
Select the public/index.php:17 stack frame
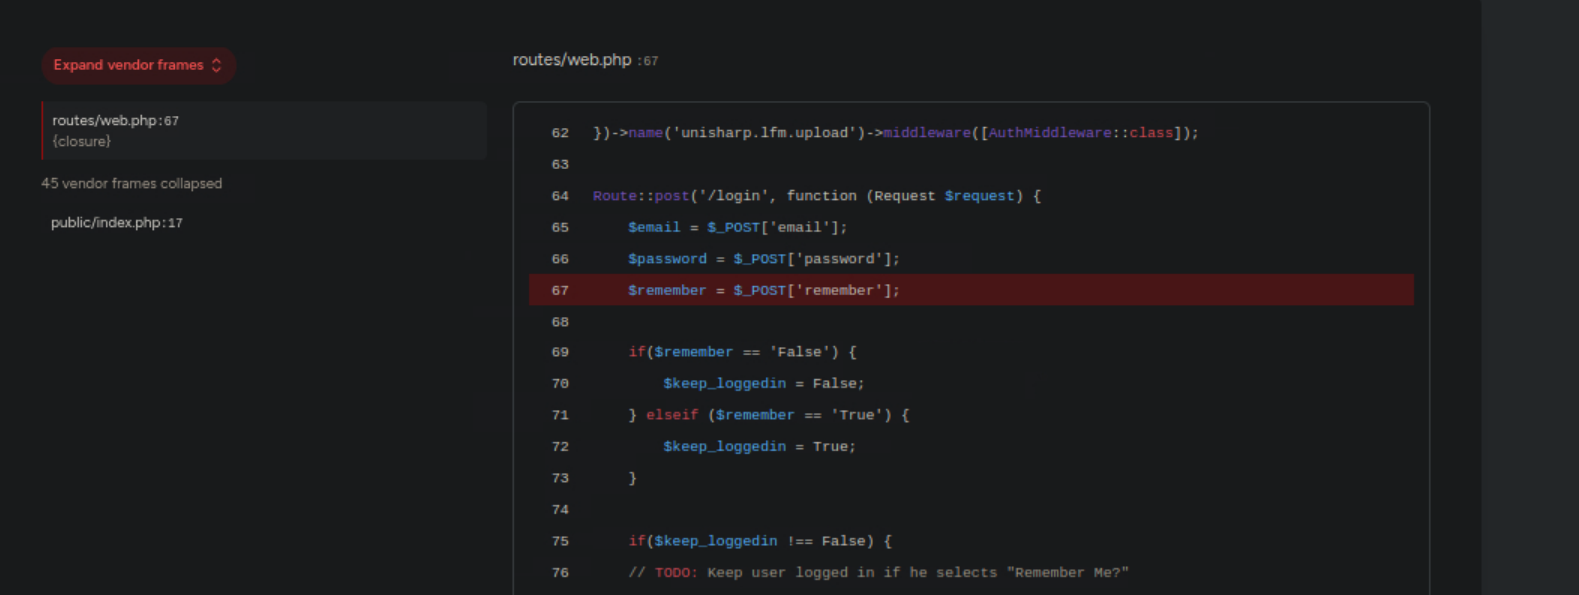pyautogui.click(x=117, y=222)
